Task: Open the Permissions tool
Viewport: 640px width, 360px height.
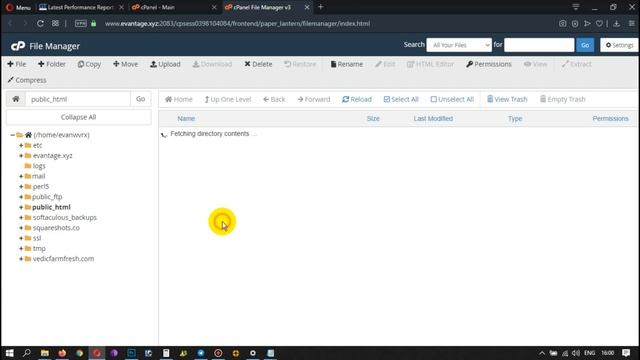Action: pos(489,64)
